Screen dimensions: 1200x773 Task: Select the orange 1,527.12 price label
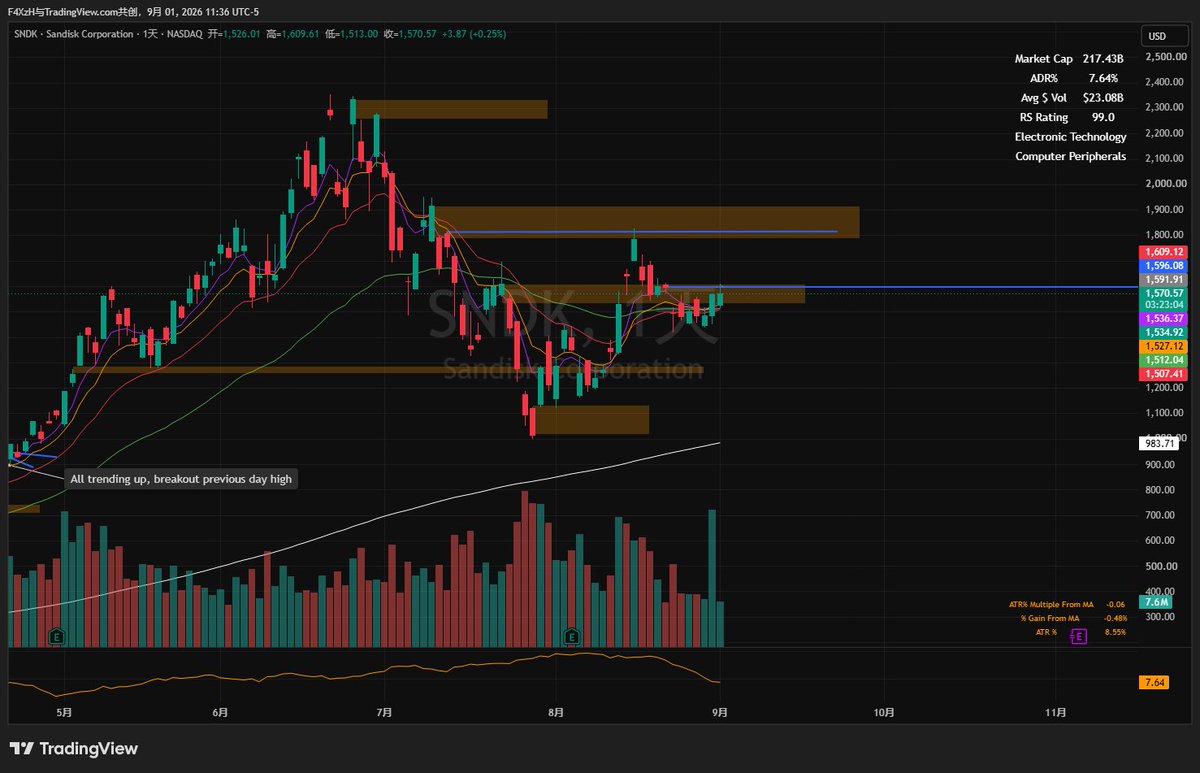pos(1163,346)
